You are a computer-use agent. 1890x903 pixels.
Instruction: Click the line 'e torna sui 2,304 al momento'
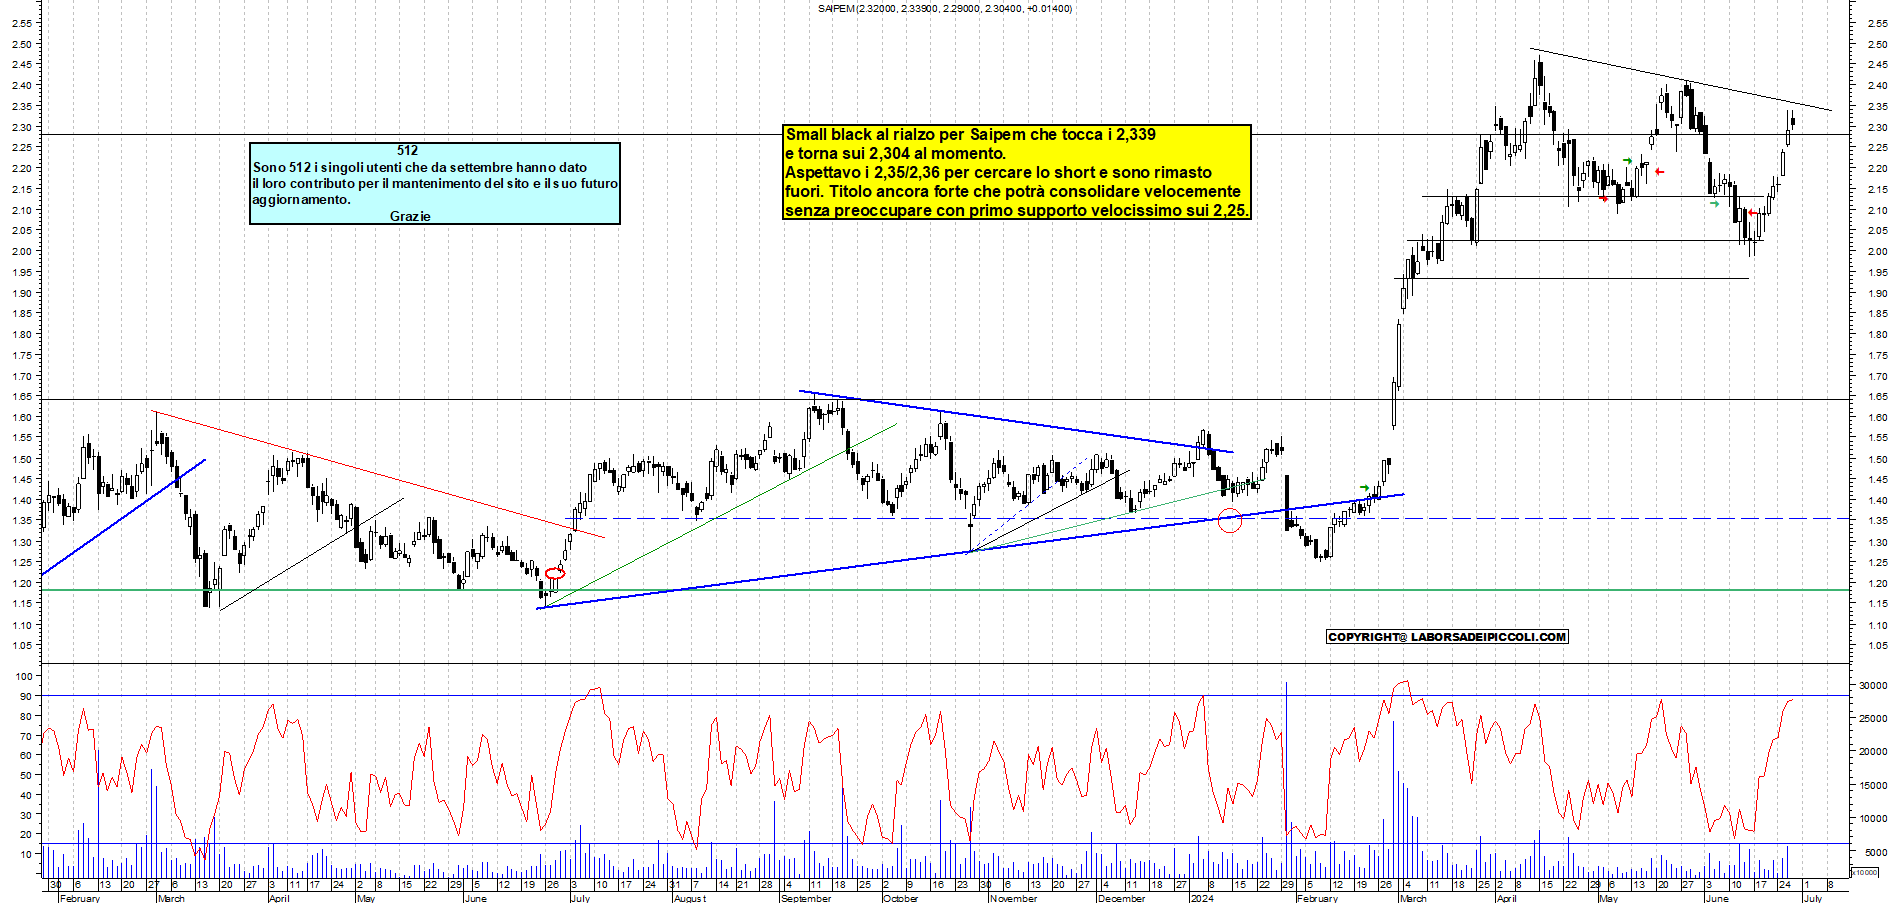click(x=895, y=153)
